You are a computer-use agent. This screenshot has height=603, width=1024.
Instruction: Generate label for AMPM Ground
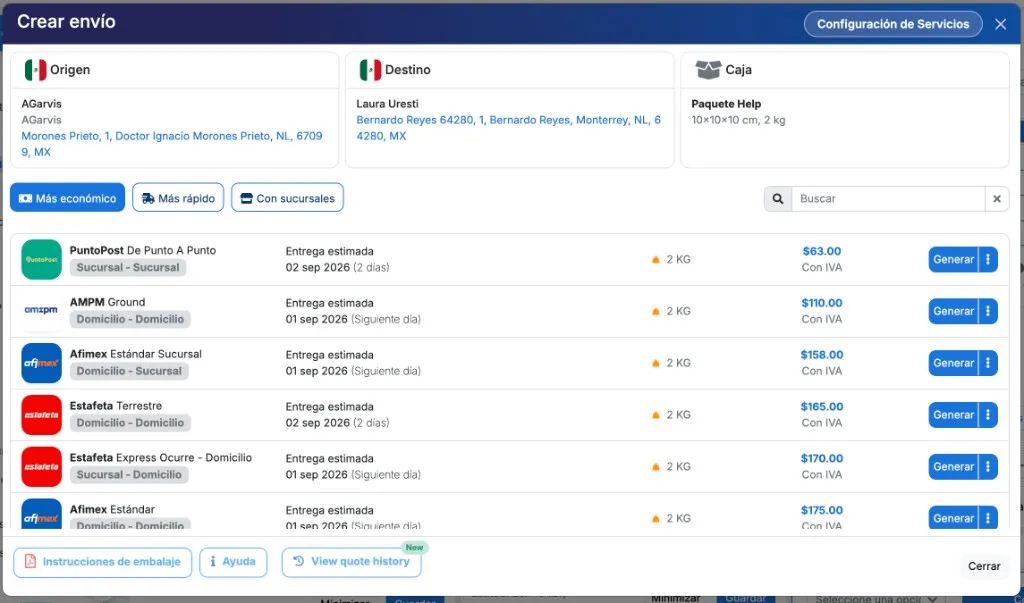[x=953, y=311]
